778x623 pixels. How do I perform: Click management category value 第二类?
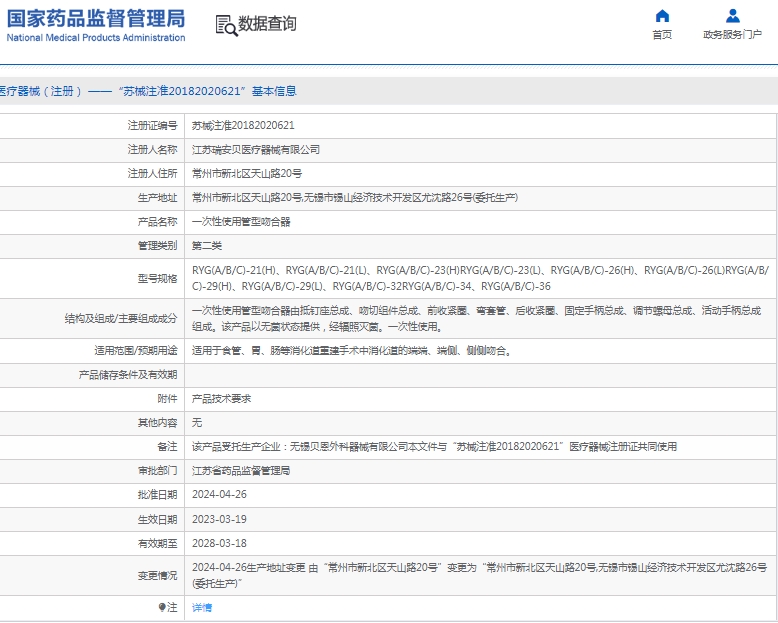tap(207, 246)
